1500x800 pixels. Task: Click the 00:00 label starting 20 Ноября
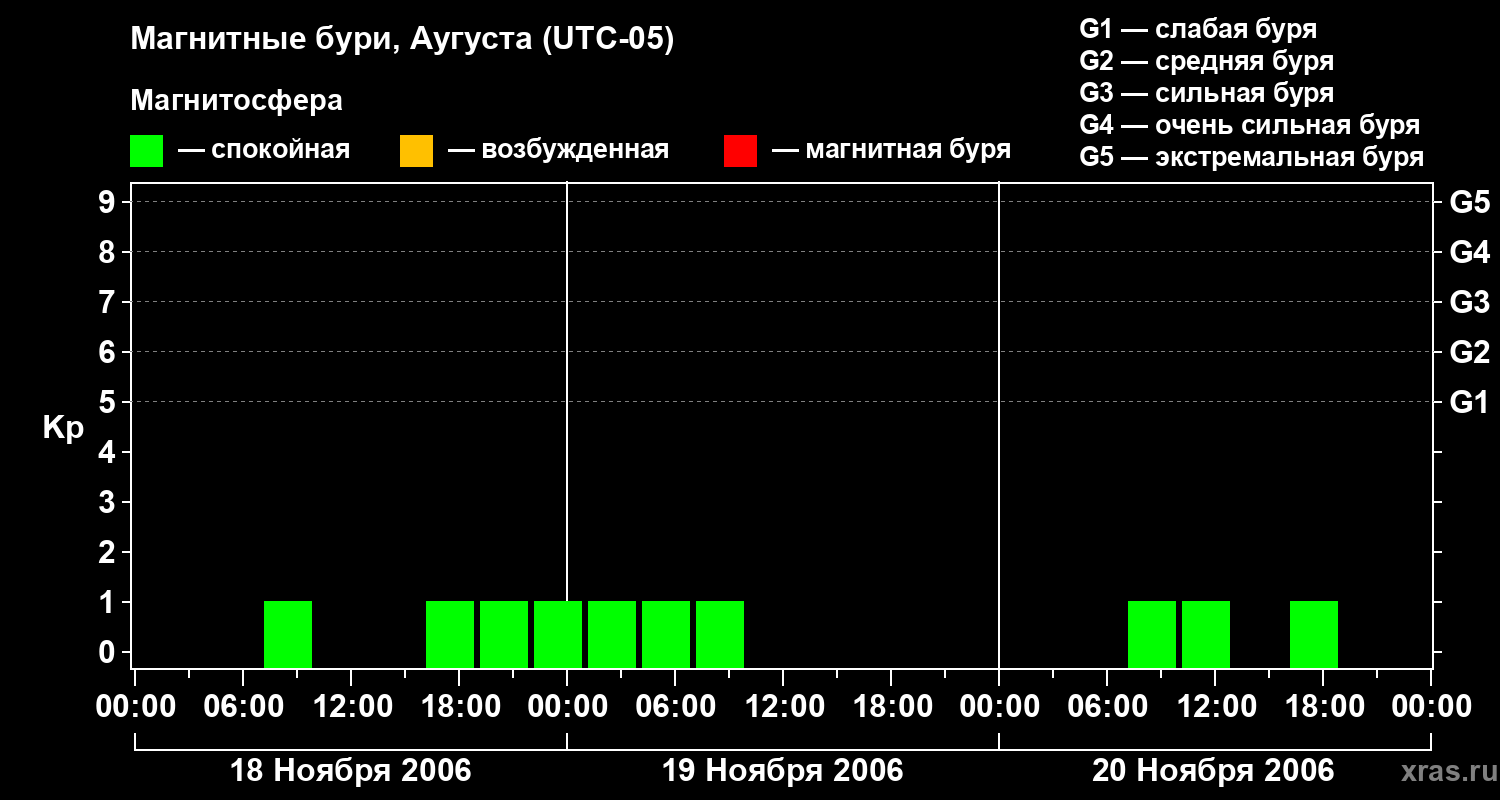[999, 706]
